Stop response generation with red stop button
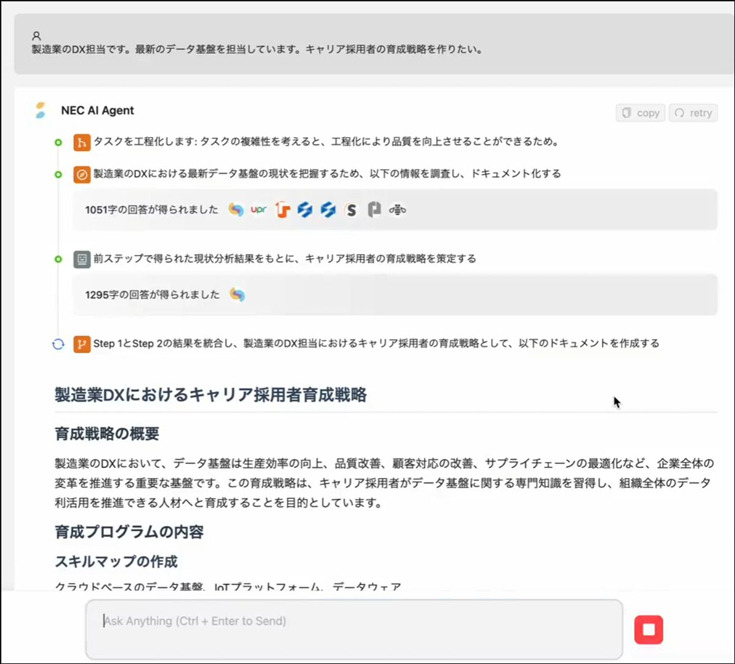The image size is (735, 664). pos(648,630)
